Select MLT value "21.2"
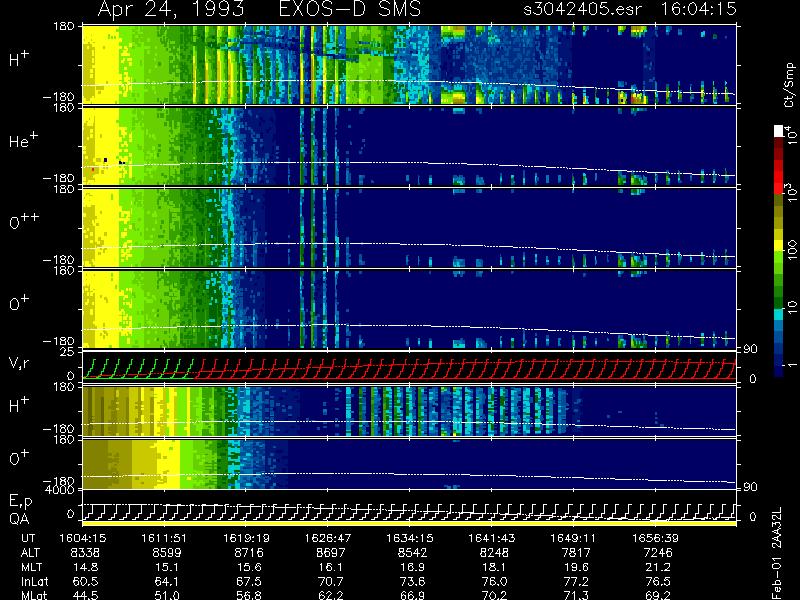Viewport: 800px width, 600px height. (x=658, y=567)
